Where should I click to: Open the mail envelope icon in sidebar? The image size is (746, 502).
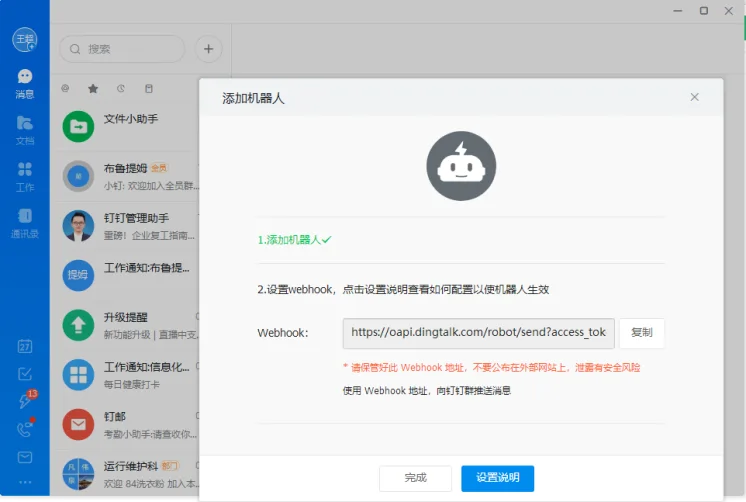25,457
